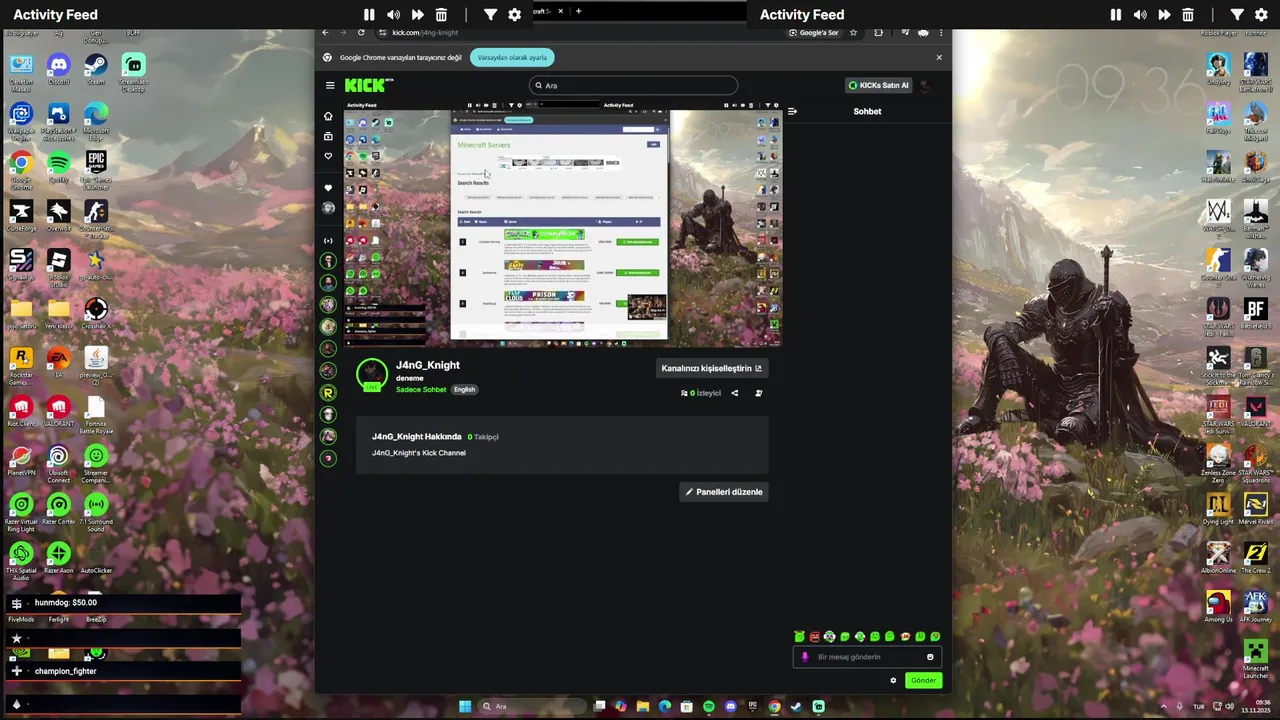Image resolution: width=1280 pixels, height=720 pixels.
Task: Skip forward in left Activity Feed
Action: pos(417,15)
